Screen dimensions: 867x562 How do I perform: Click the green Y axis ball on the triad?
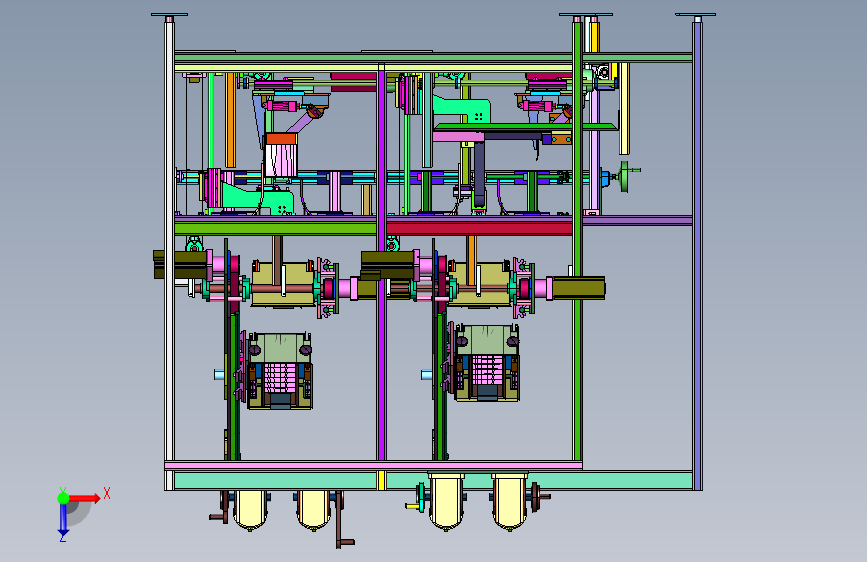(x=63, y=498)
